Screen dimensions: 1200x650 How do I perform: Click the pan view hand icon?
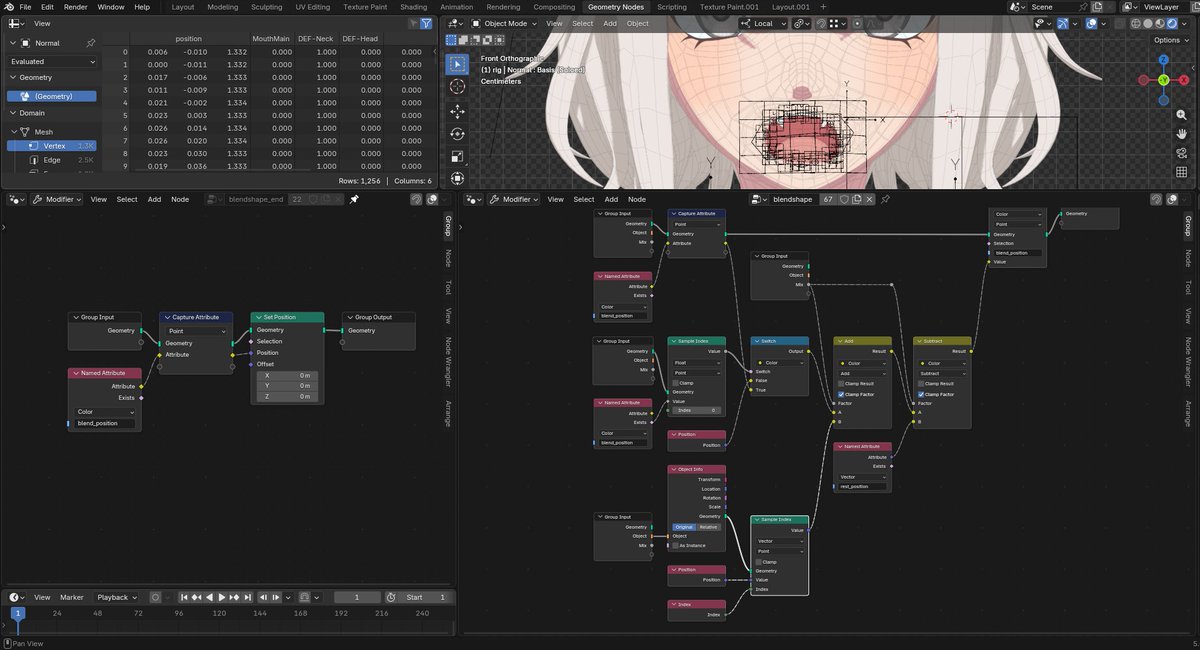(x=1181, y=134)
